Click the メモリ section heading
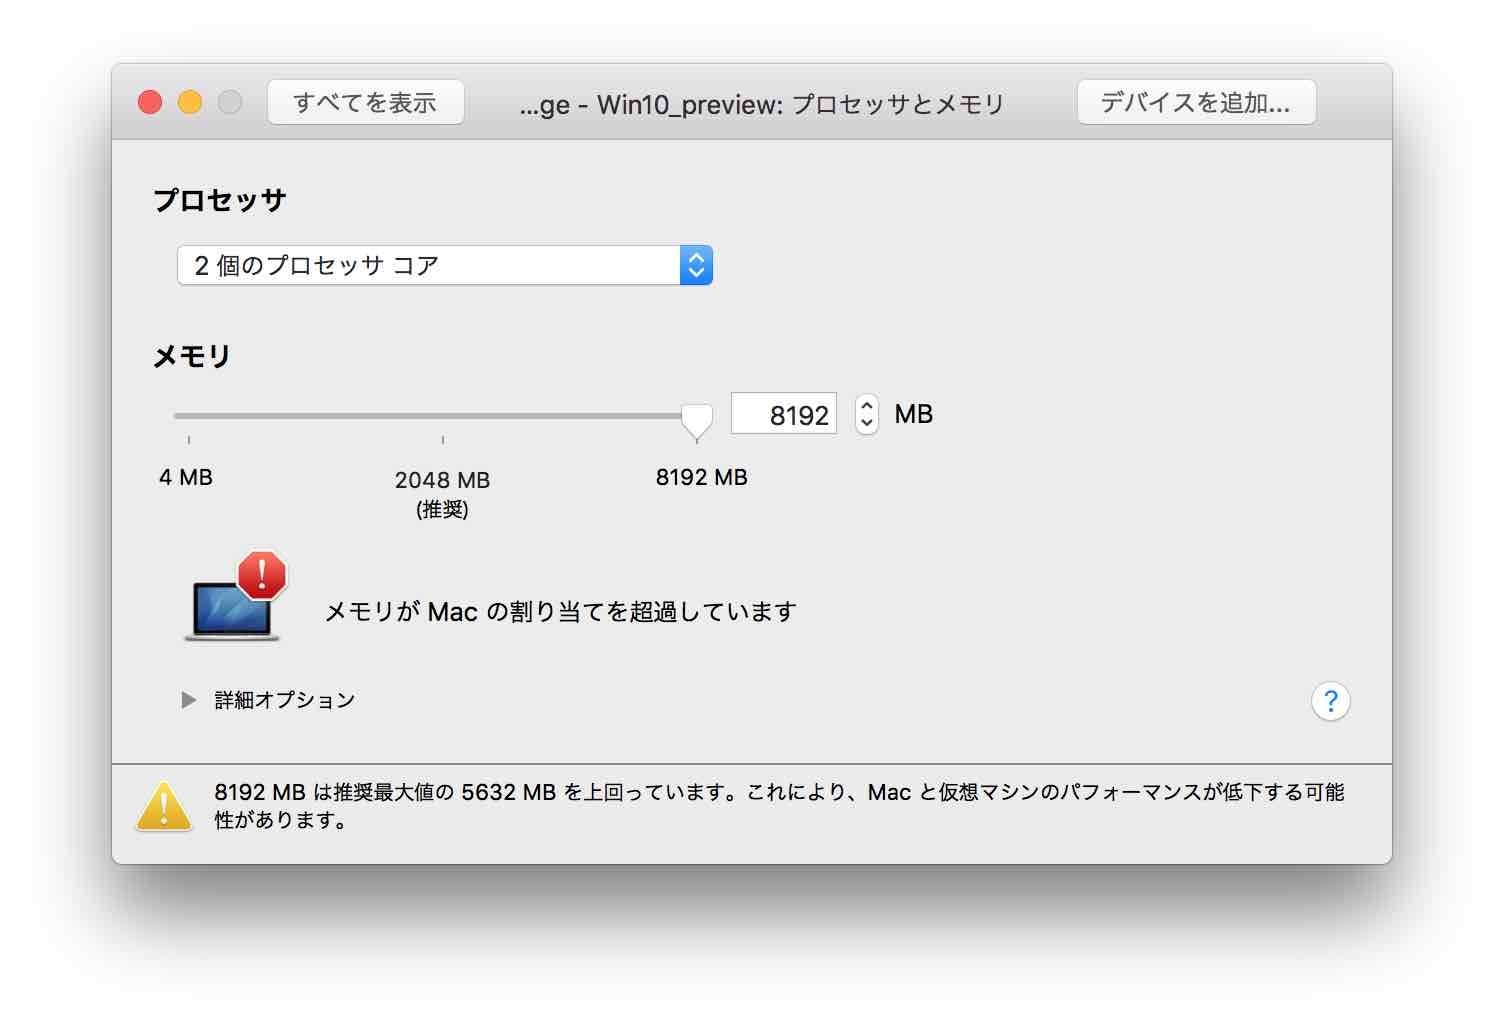The image size is (1504, 1024). pyautogui.click(x=192, y=356)
